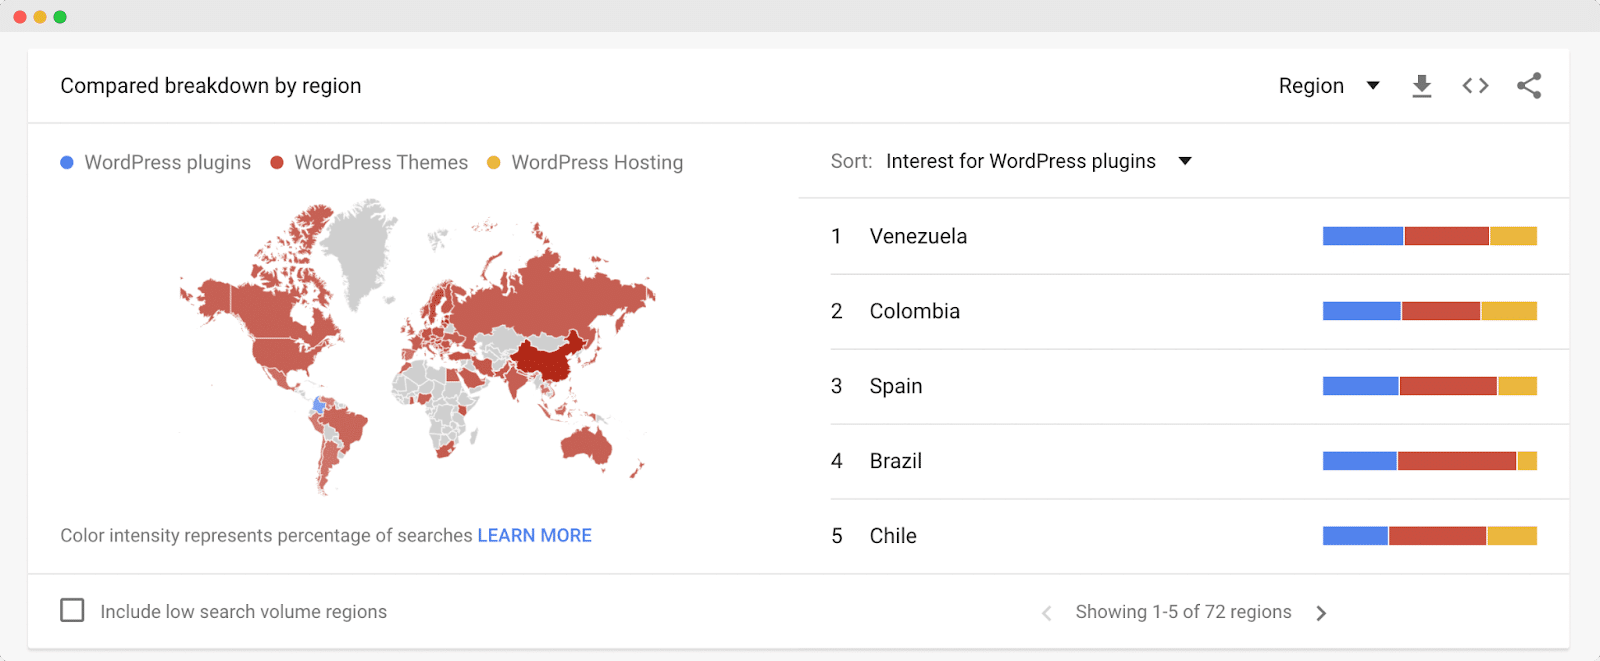This screenshot has height=661, width=1600.
Task: Expand the Sort by interest dropdown
Action: click(1038, 161)
